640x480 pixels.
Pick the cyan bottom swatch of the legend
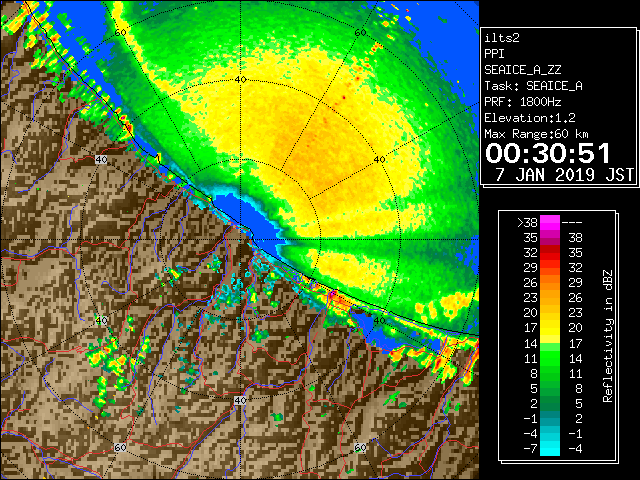point(550,448)
